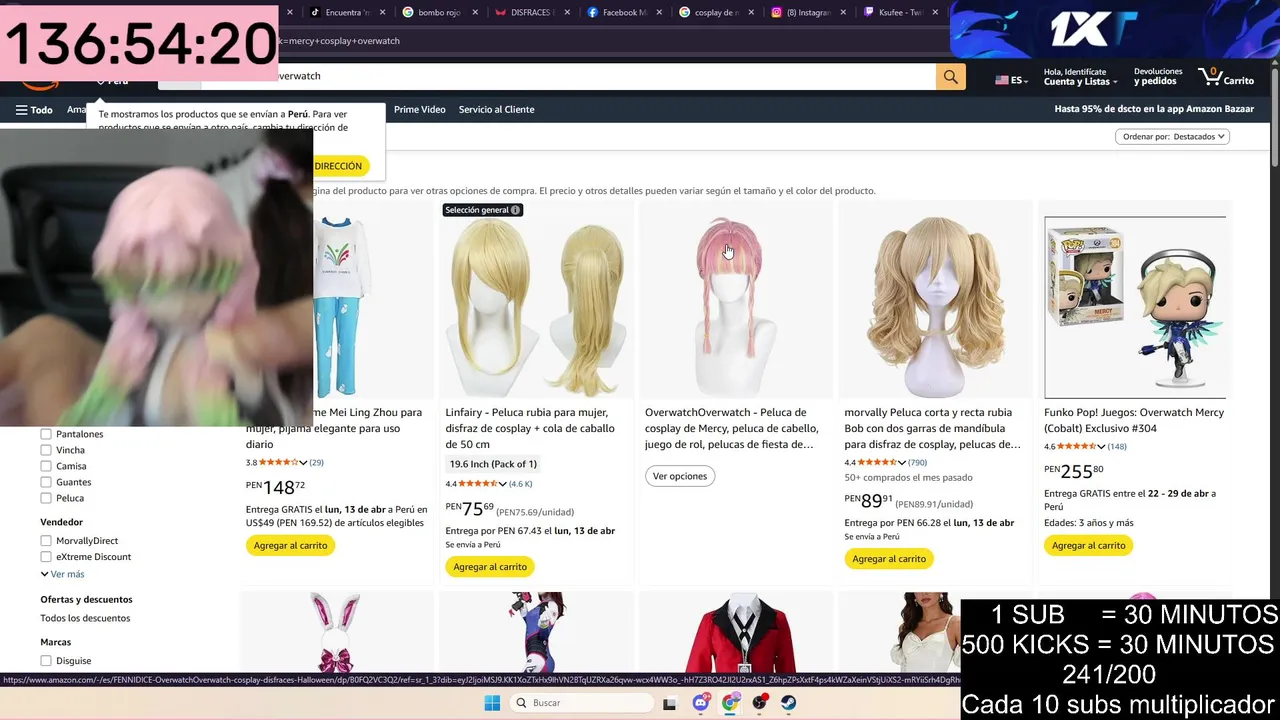Add morvally wig to cart

tap(889, 559)
